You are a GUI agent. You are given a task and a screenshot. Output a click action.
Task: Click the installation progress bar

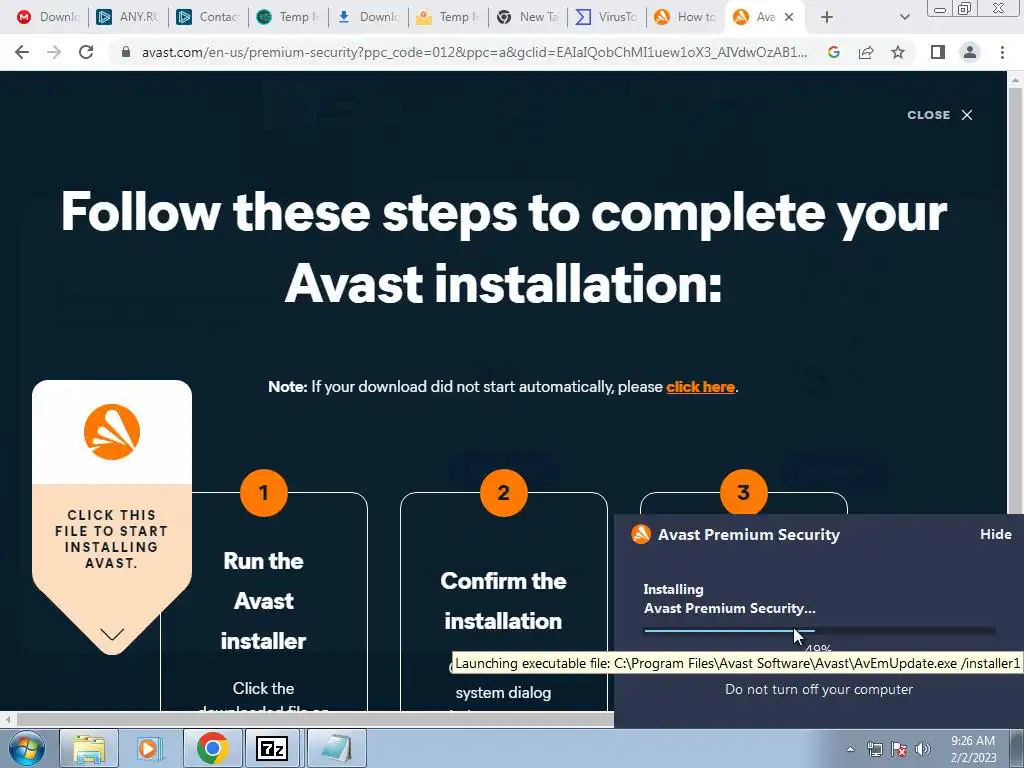click(820, 631)
